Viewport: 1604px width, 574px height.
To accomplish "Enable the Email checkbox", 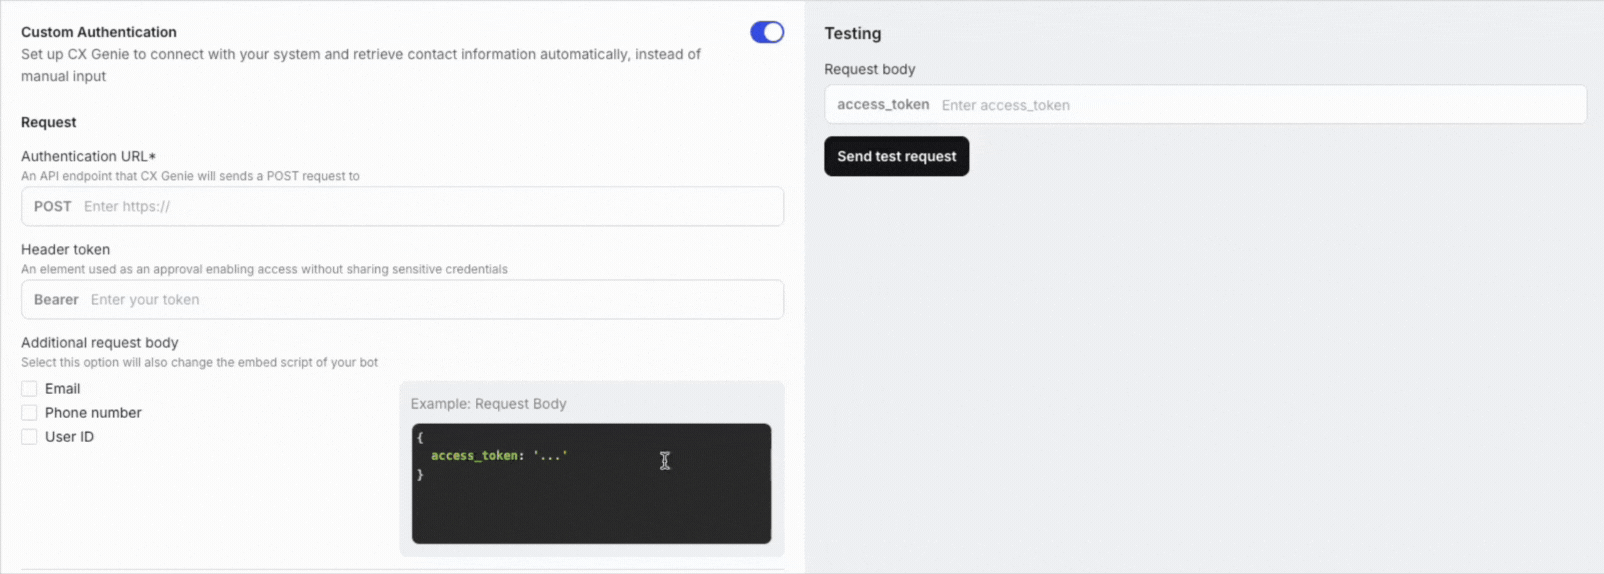I will (29, 389).
